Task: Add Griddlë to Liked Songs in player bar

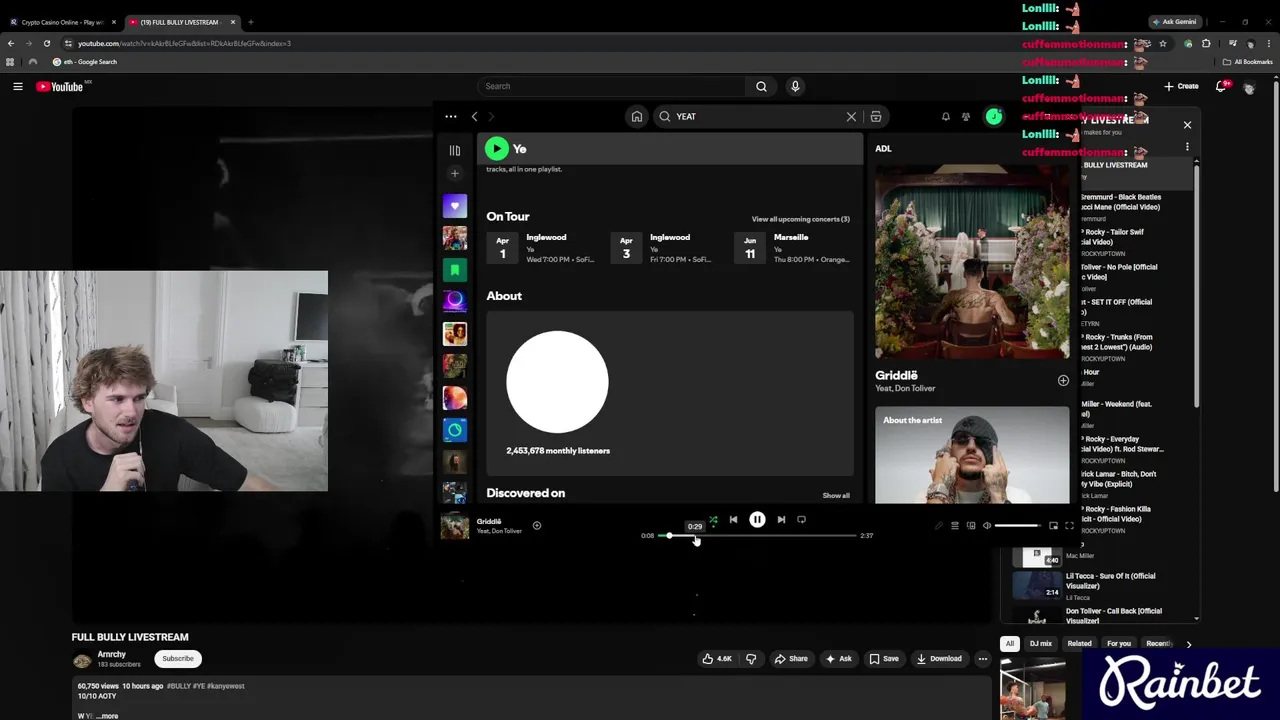Action: click(537, 525)
